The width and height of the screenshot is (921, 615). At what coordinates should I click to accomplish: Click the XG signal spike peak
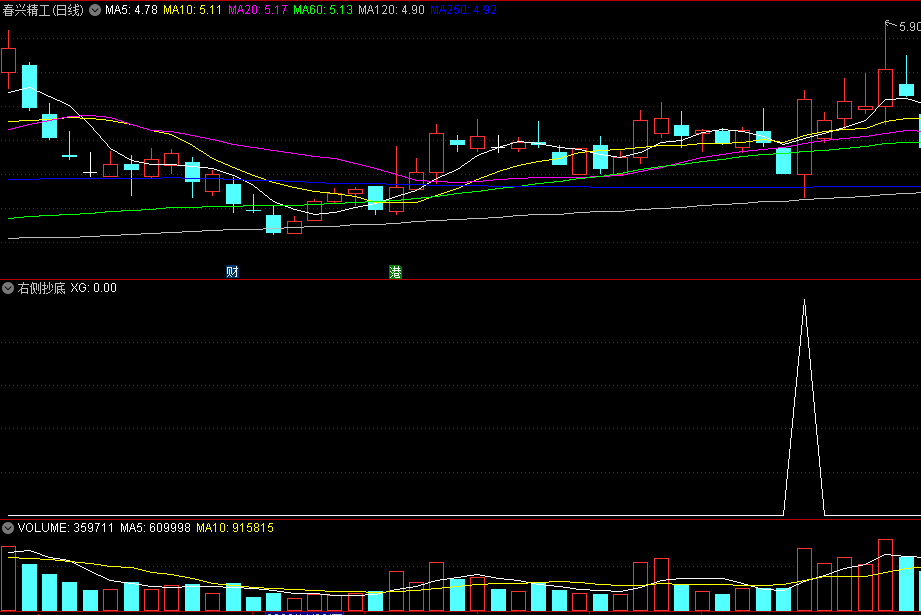point(804,301)
